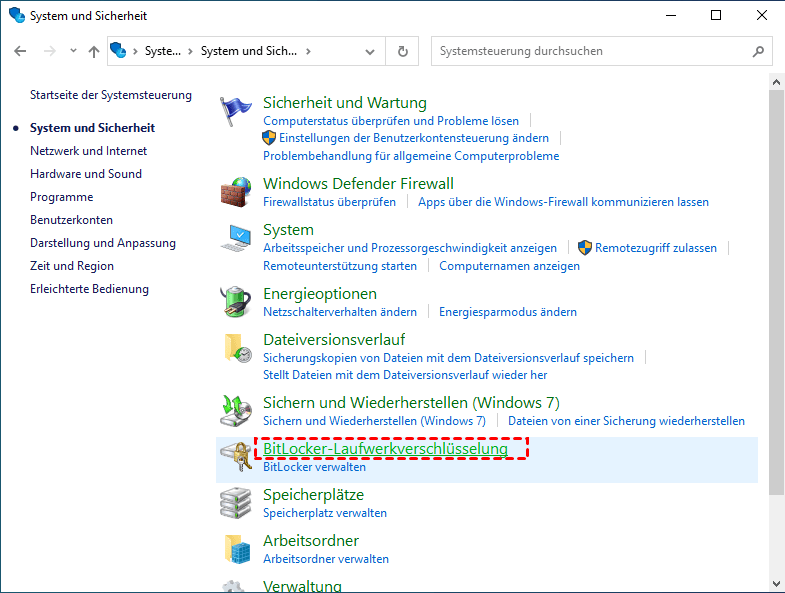This screenshot has width=785, height=593.
Task: Click the vertical scrollbar down arrow
Action: [x=776, y=584]
